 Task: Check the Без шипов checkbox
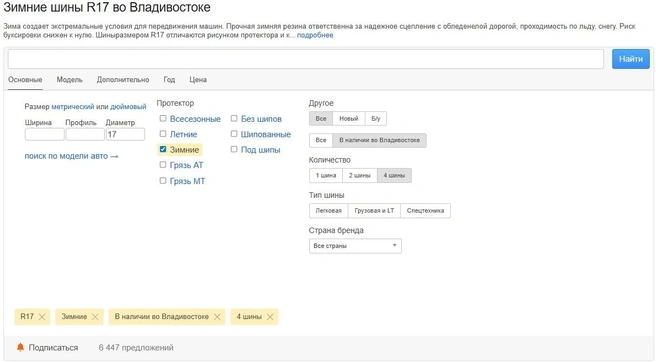point(234,118)
